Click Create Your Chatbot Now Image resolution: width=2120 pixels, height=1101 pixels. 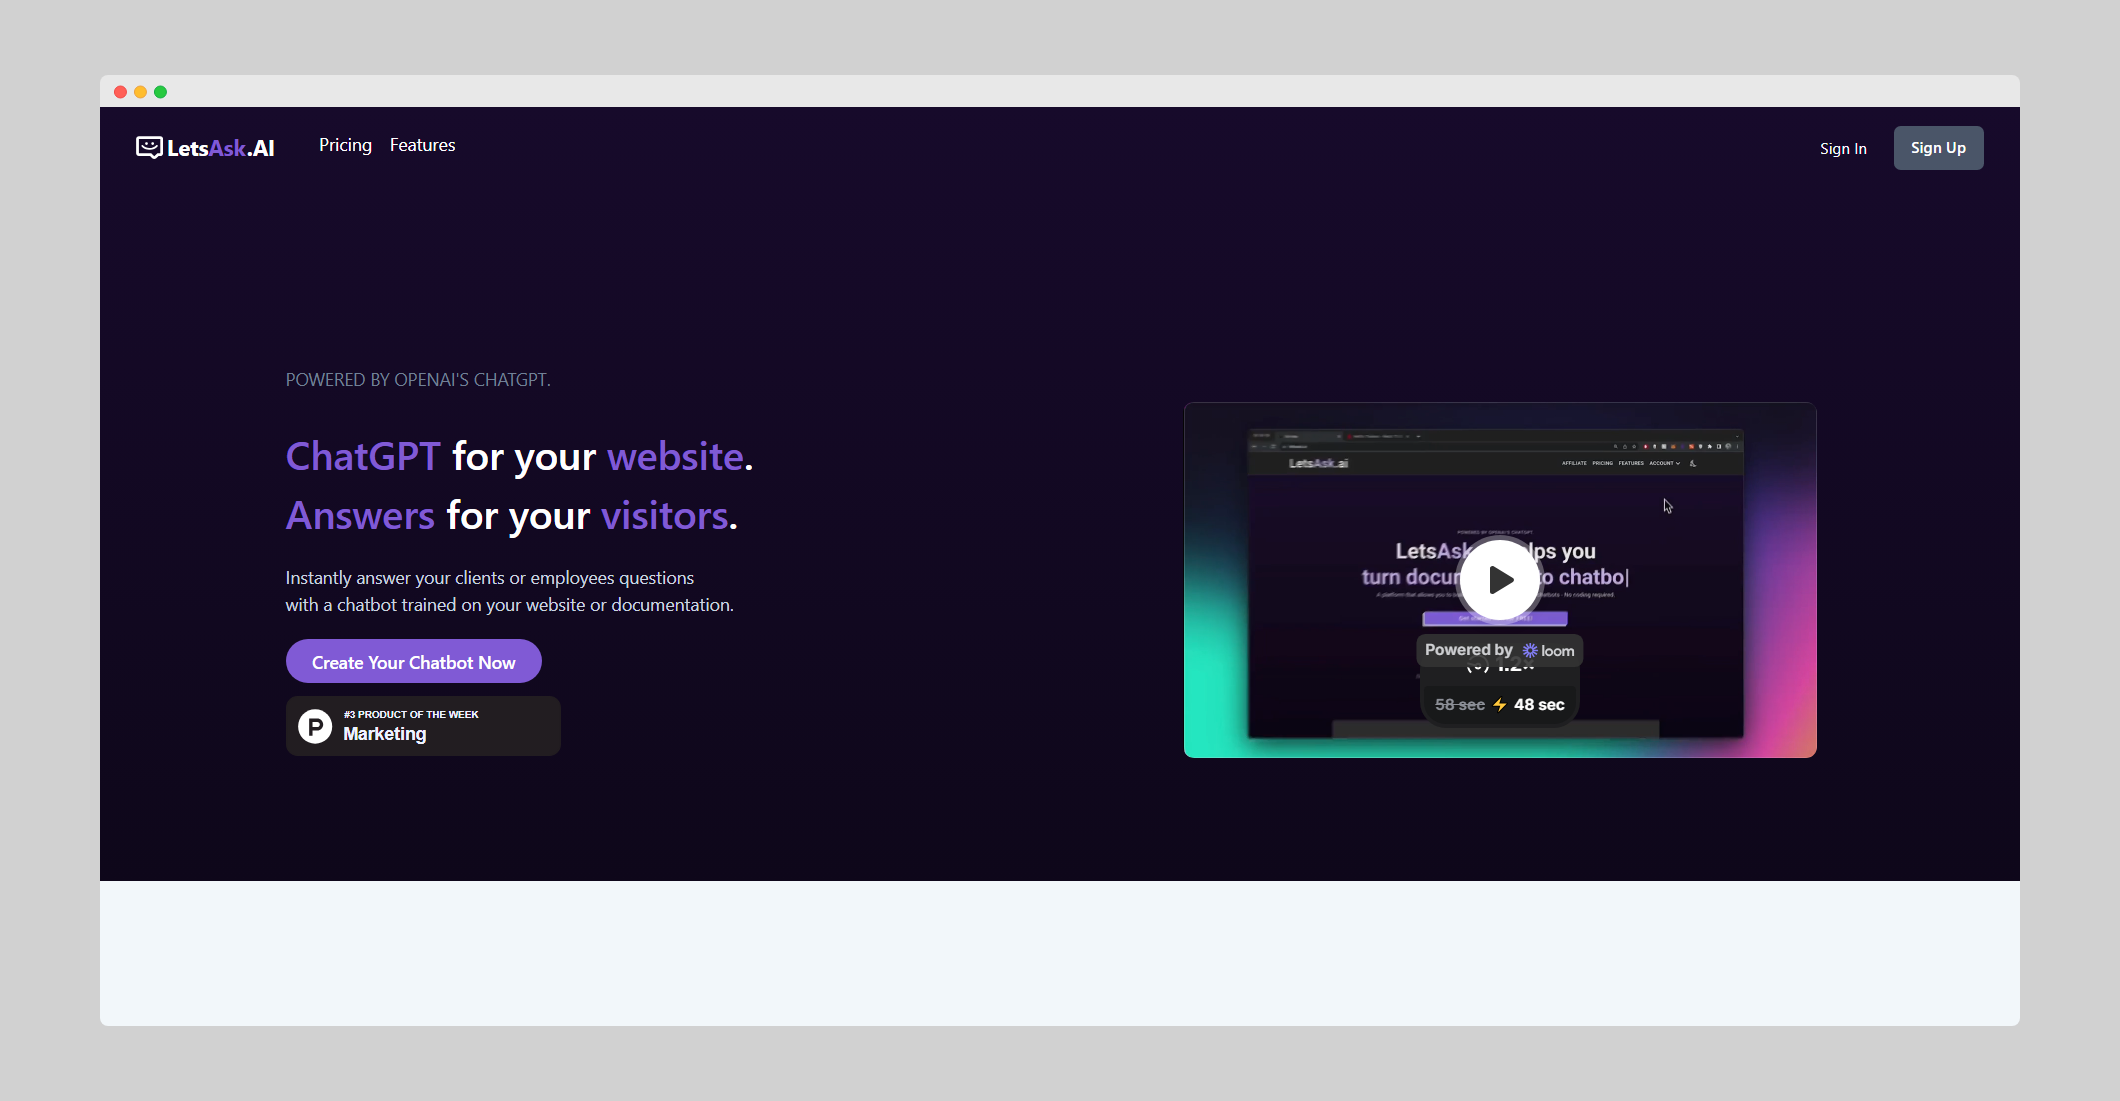point(414,662)
